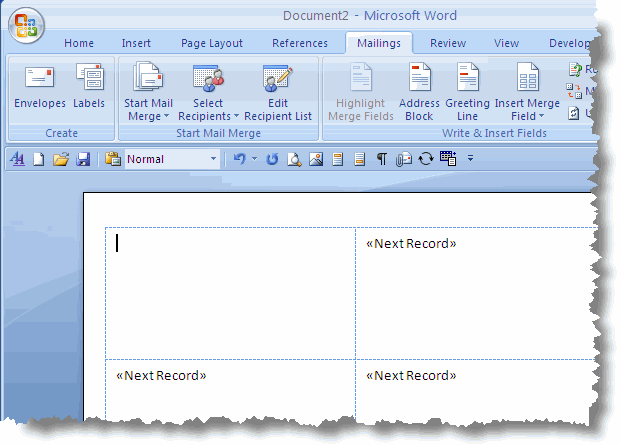Open the Developer tab

coord(570,43)
